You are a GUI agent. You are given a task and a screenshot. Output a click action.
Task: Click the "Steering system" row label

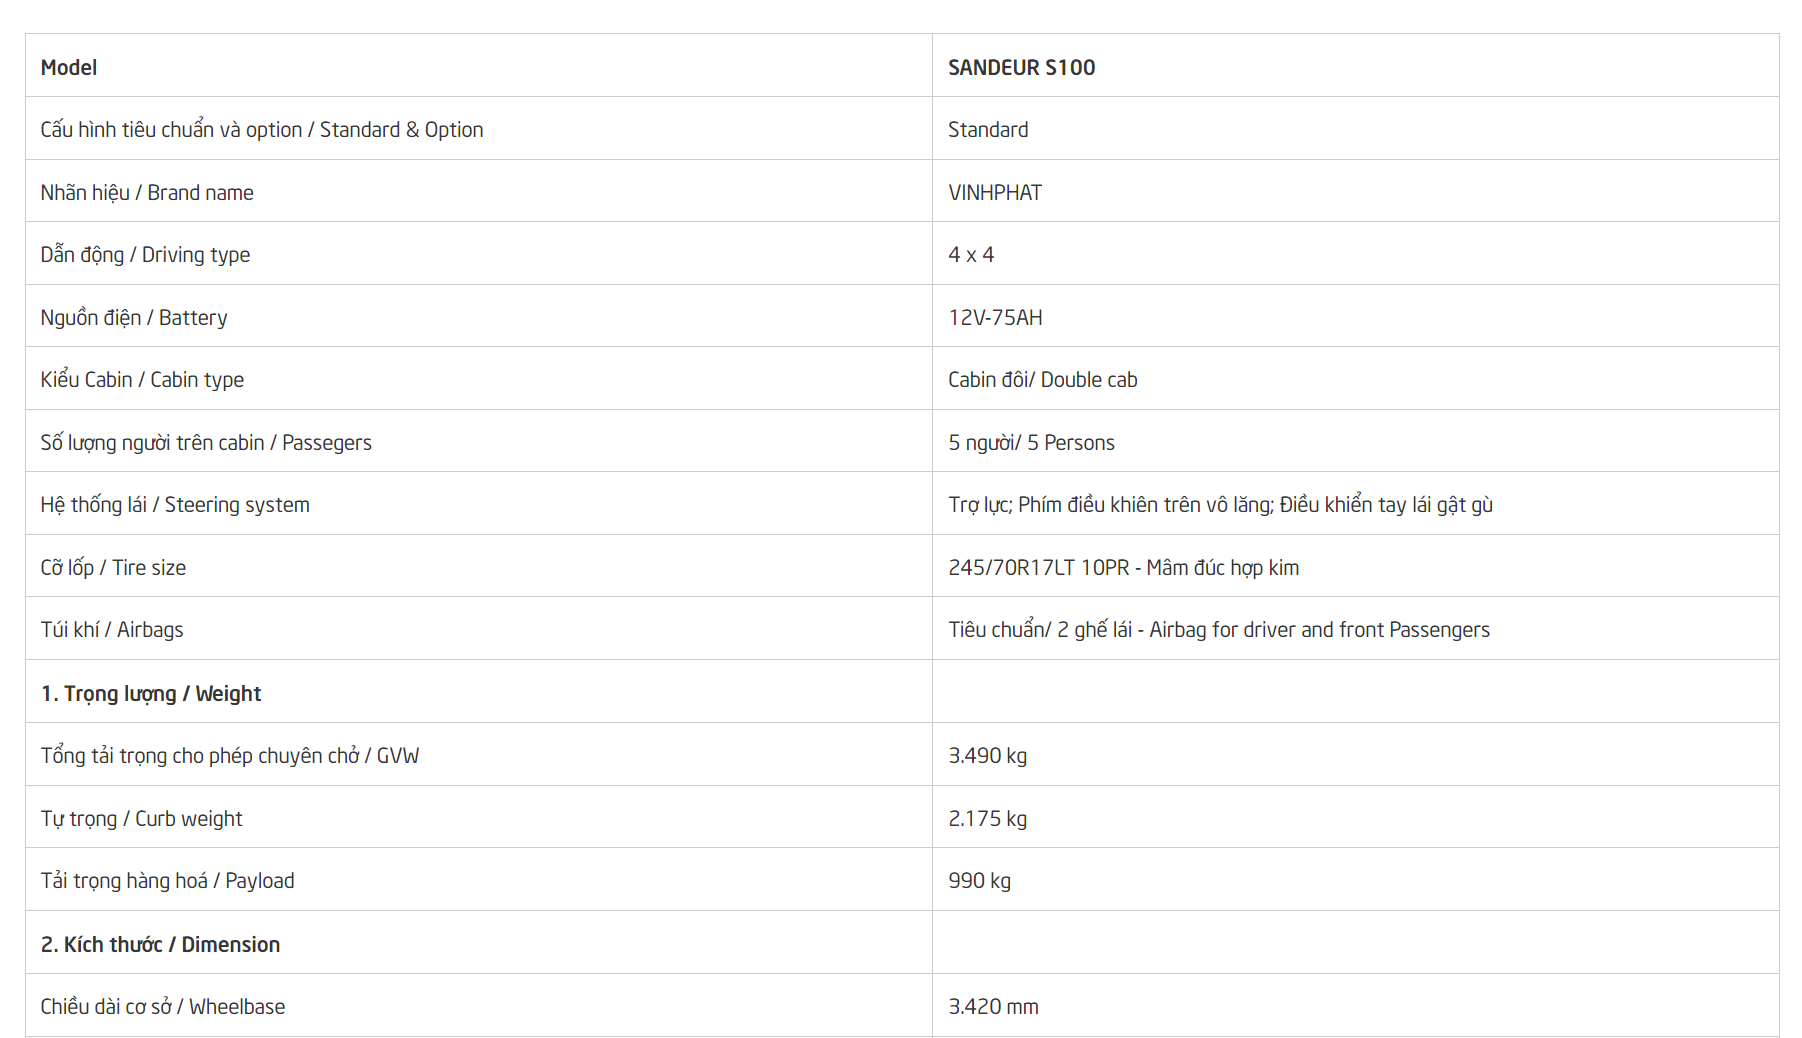click(x=175, y=505)
